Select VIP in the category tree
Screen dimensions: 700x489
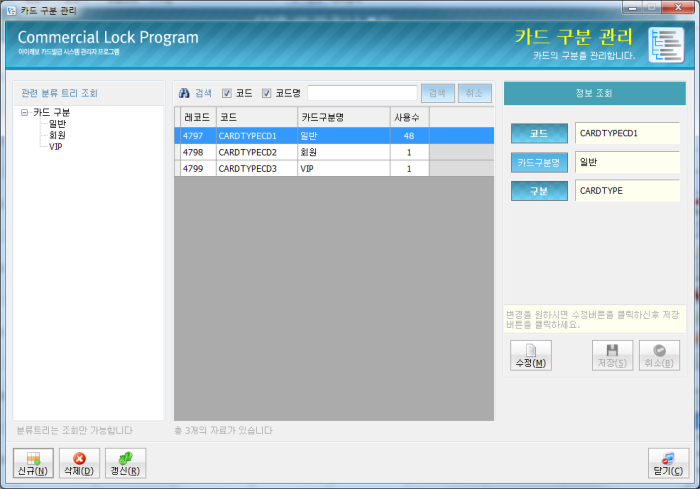click(x=56, y=146)
